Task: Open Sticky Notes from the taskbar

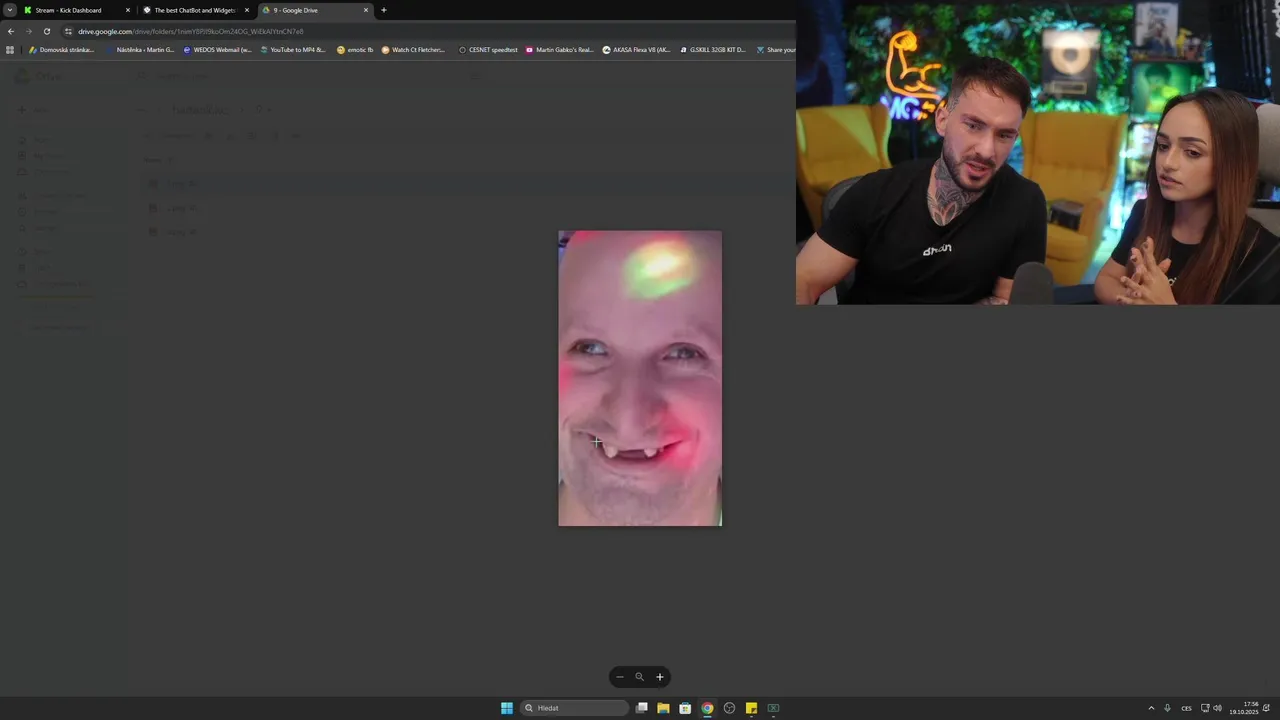Action: (x=751, y=708)
